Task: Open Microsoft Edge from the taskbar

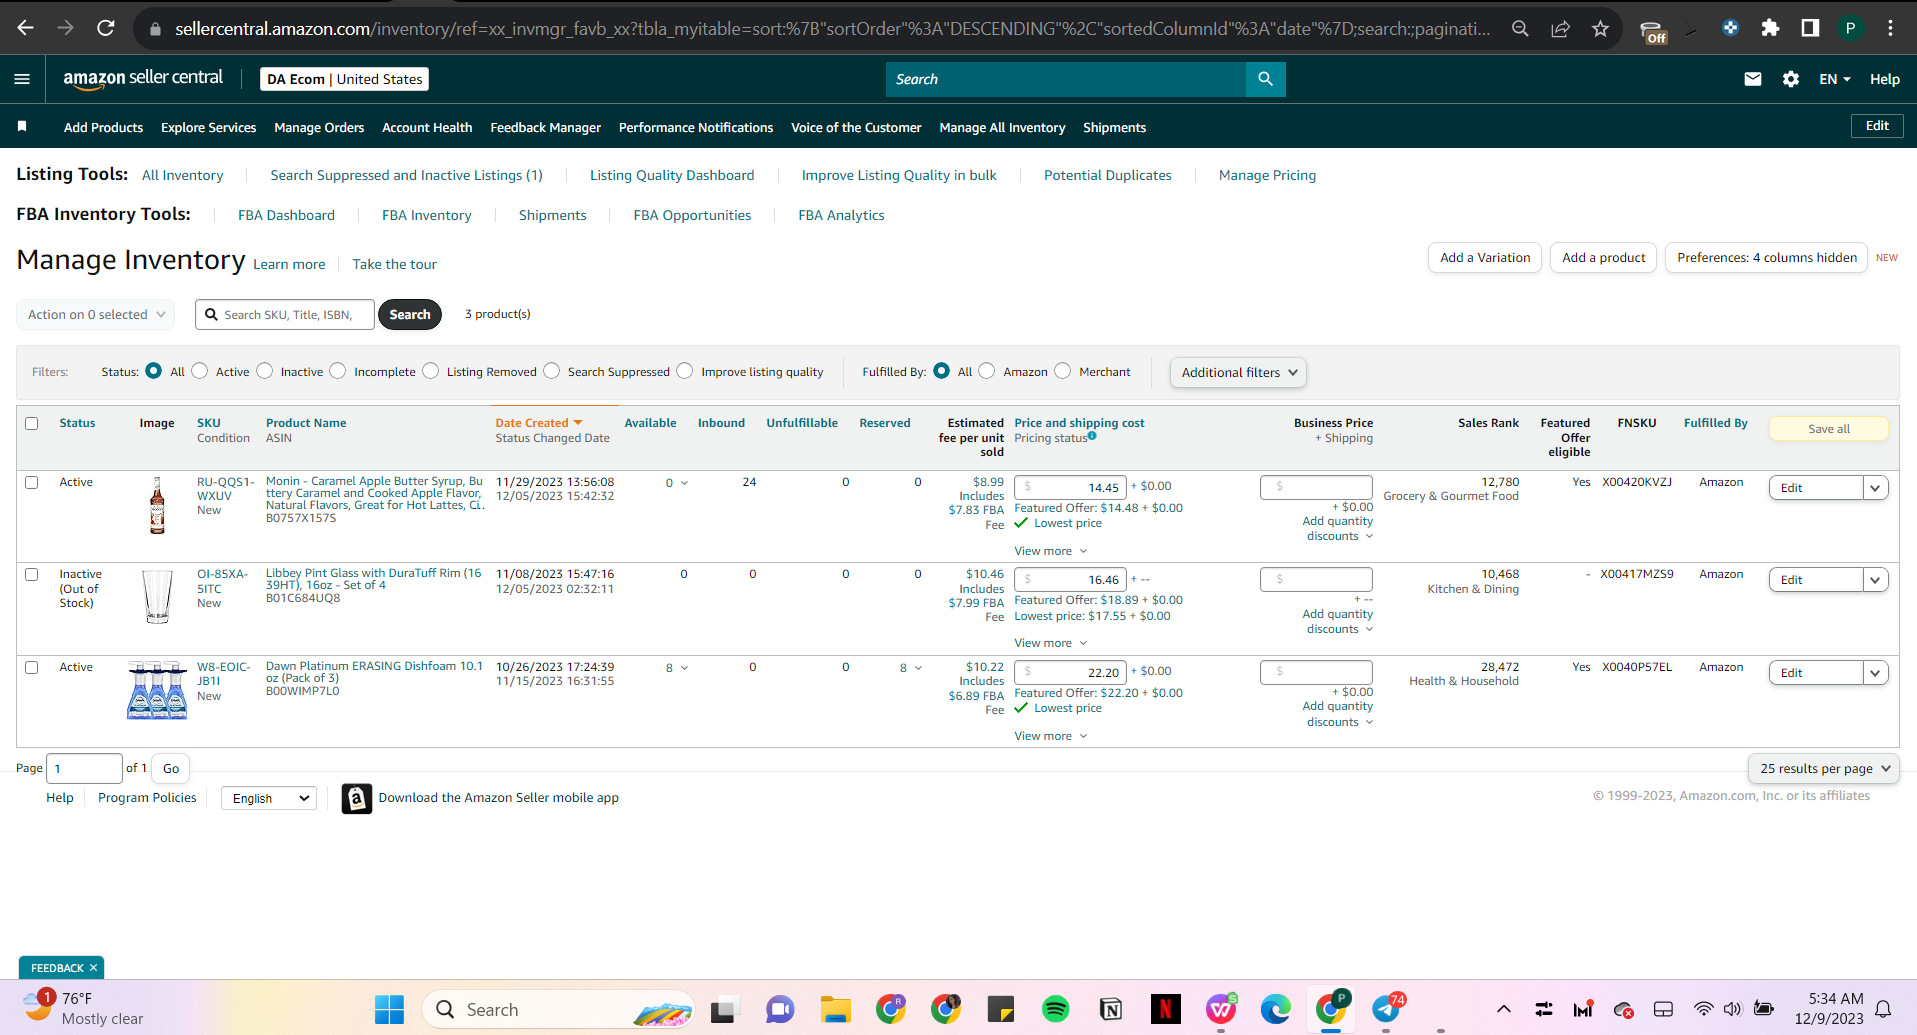Action: pyautogui.click(x=1275, y=1010)
